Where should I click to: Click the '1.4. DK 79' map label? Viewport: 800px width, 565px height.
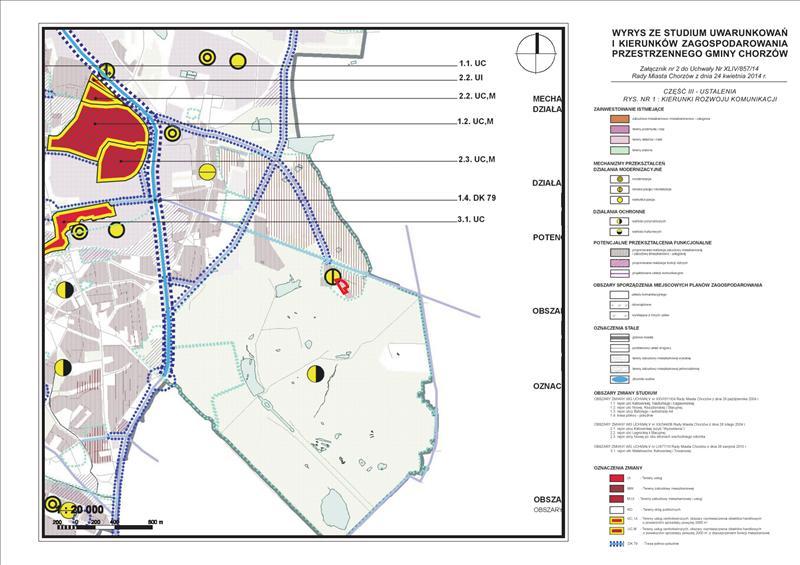pos(477,198)
